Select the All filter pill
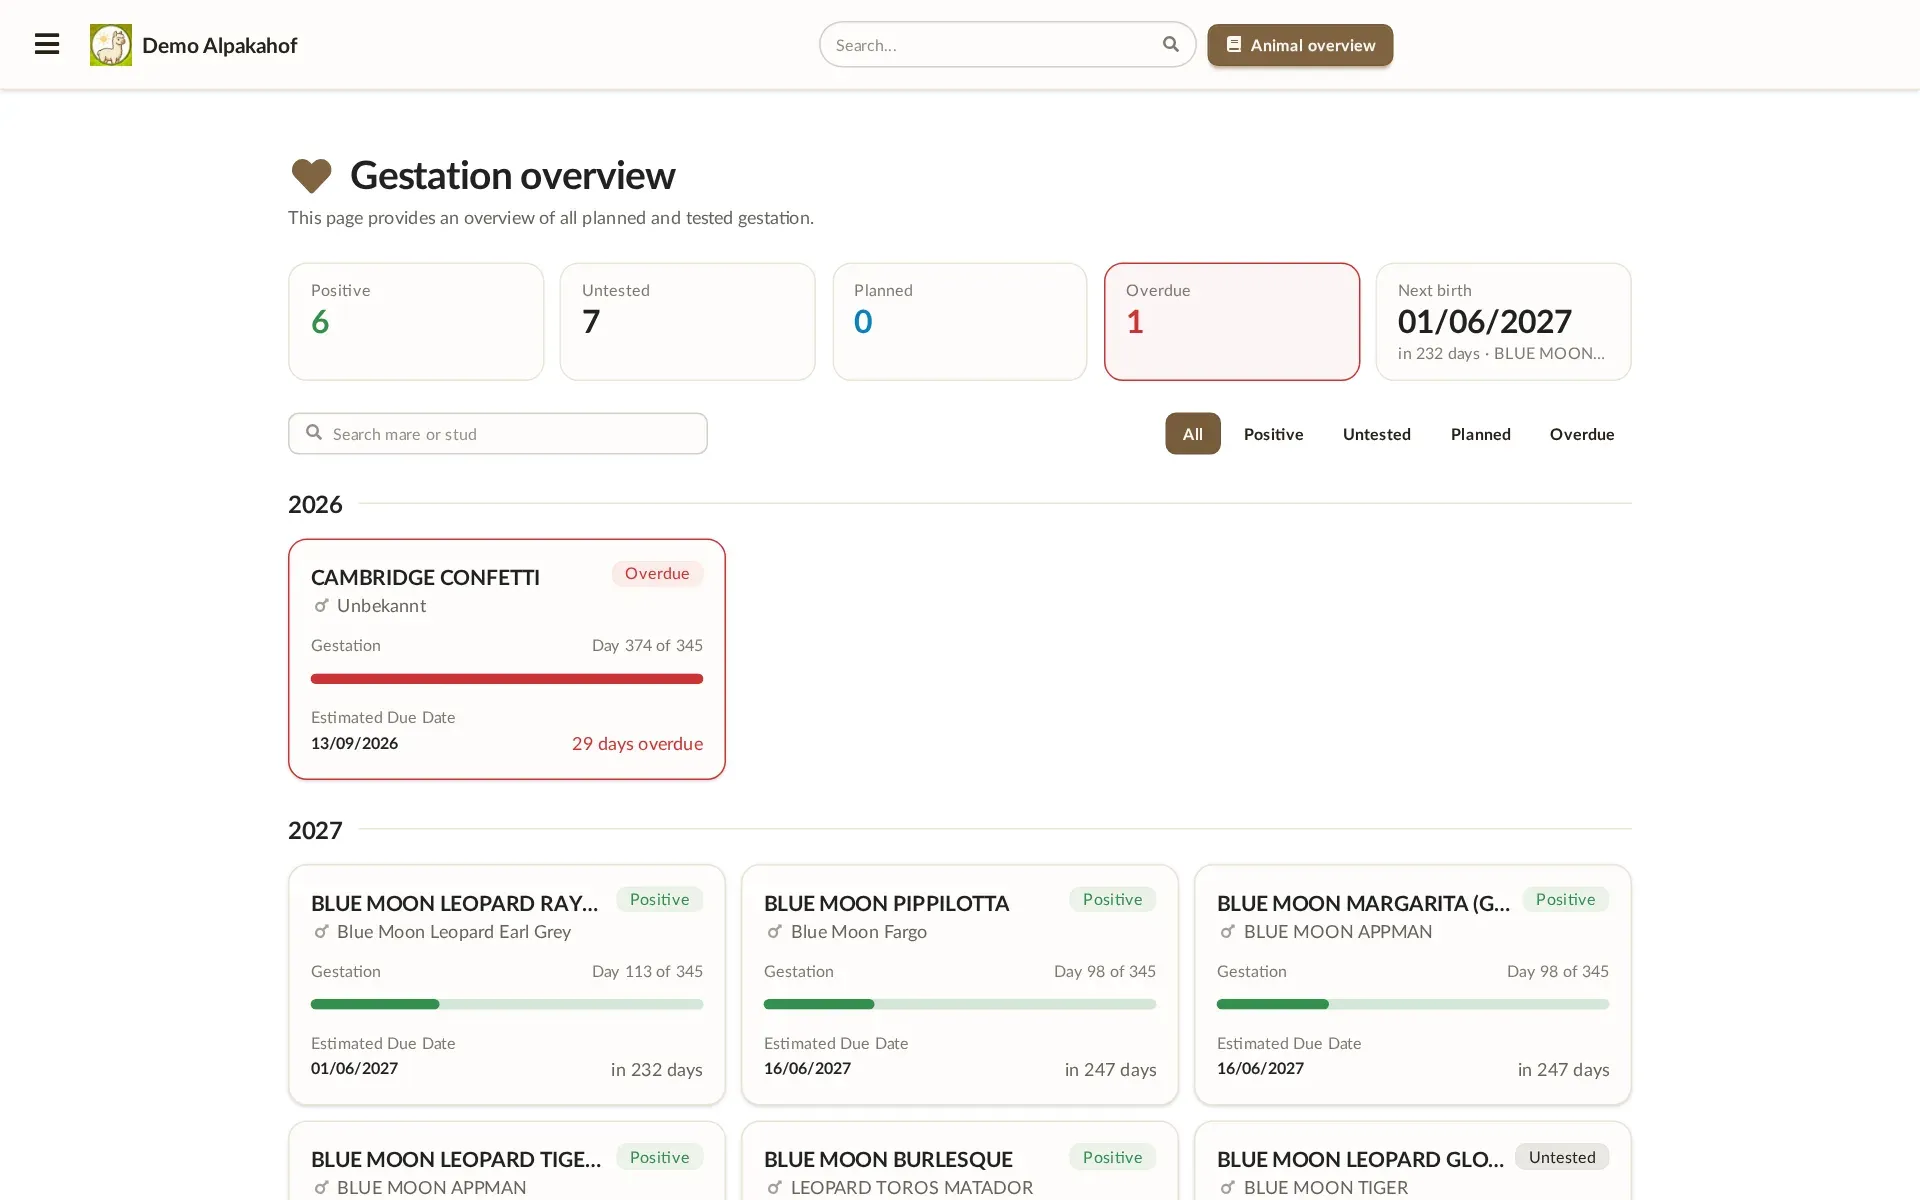1920x1200 pixels. [x=1192, y=433]
